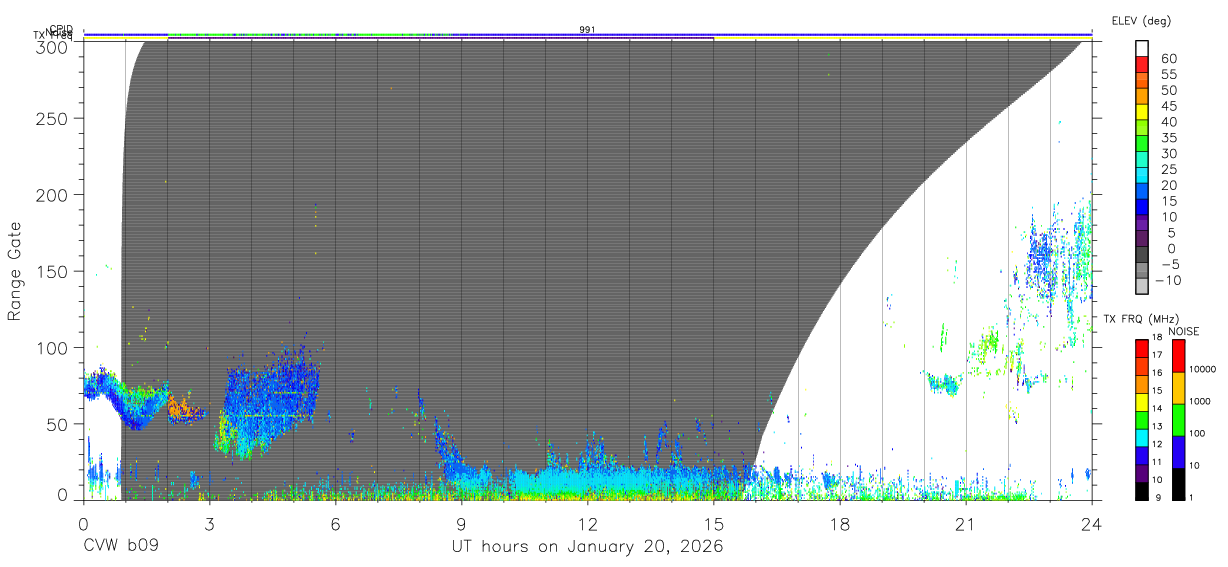This screenshot has width=1228, height=567.
Task: Click the red 17–18 MHz band of TX FRQ
Action: point(1142,347)
